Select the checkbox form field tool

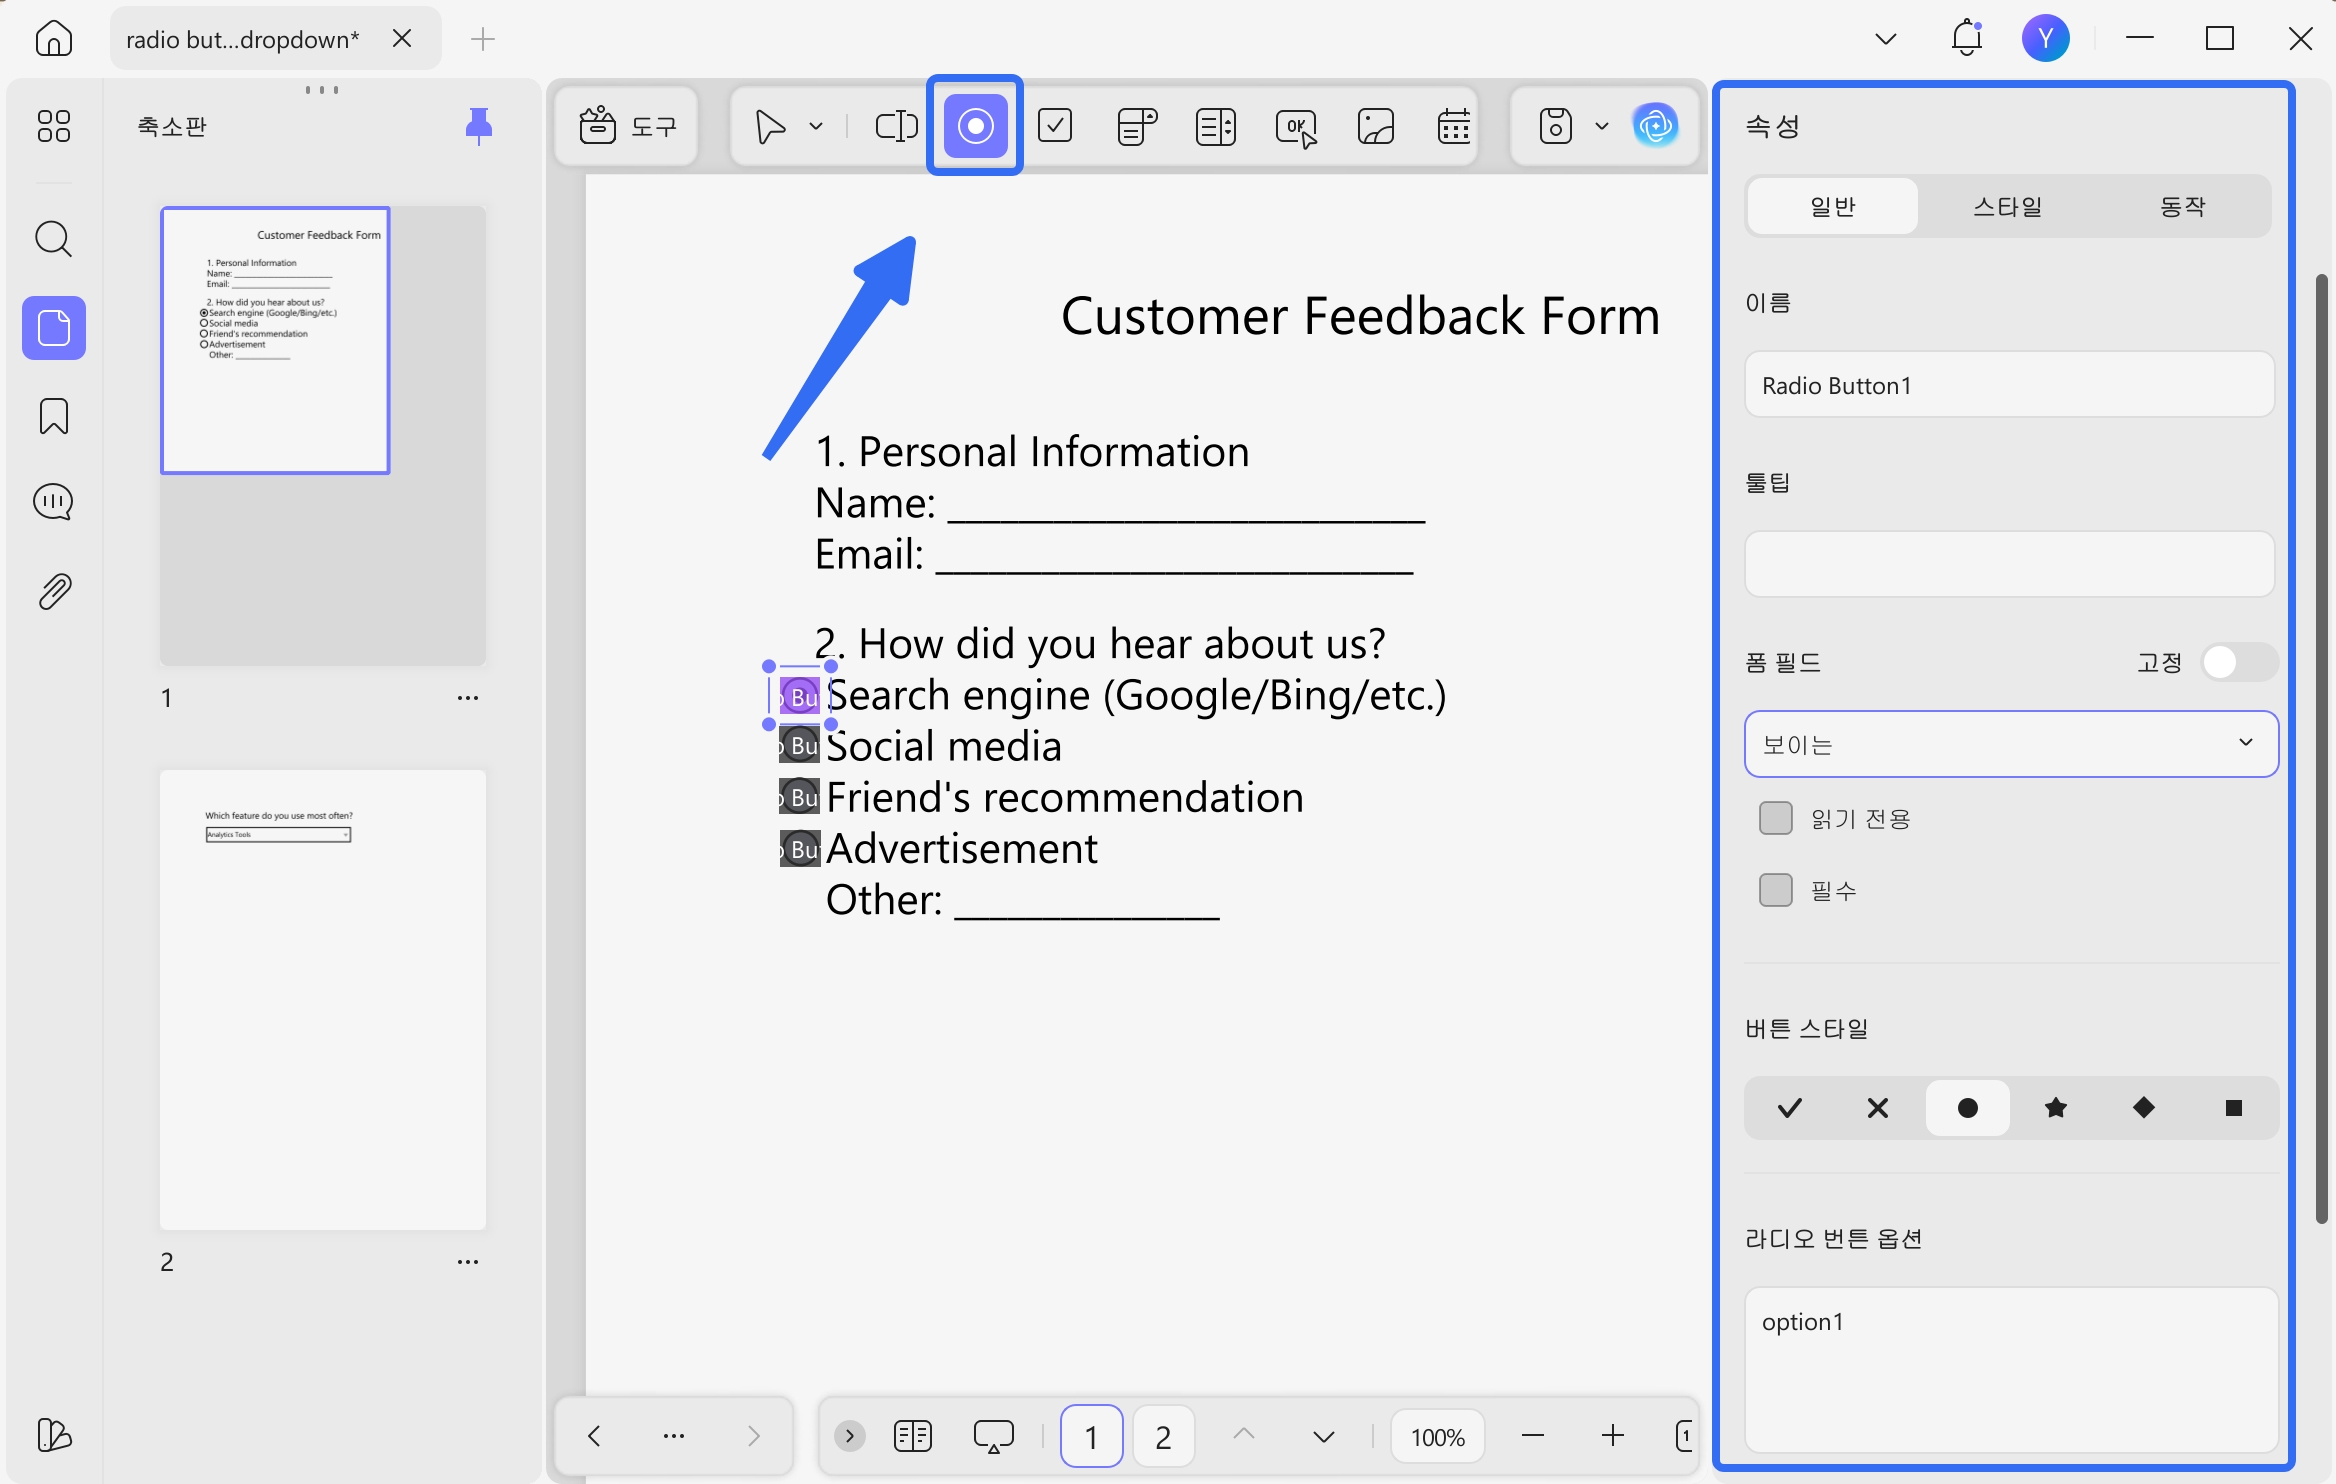(x=1055, y=126)
